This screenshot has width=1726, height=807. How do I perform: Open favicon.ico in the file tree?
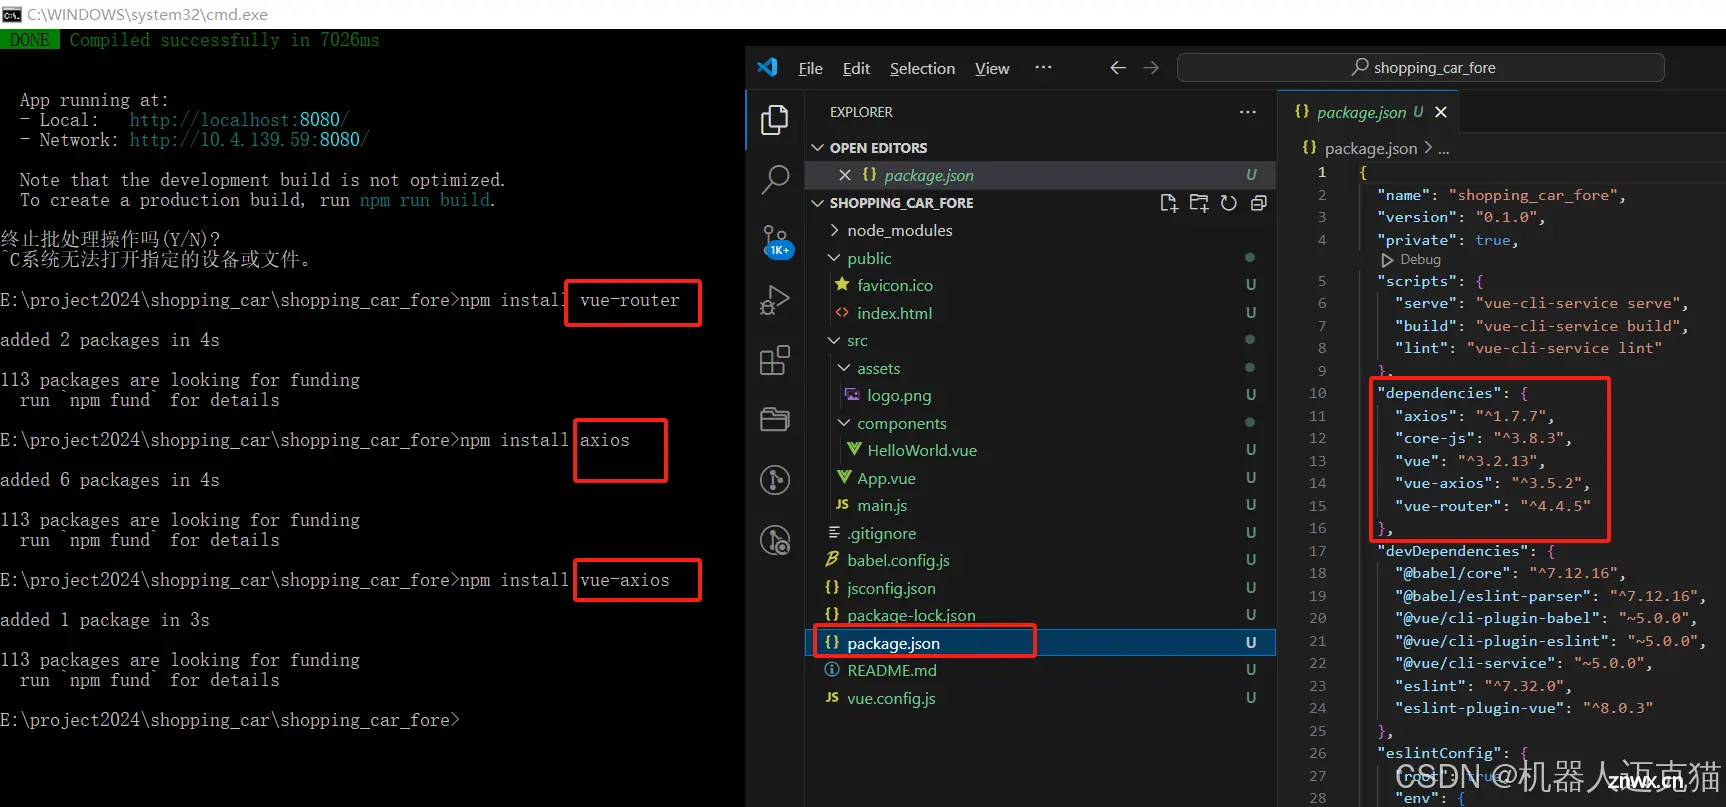tap(894, 285)
